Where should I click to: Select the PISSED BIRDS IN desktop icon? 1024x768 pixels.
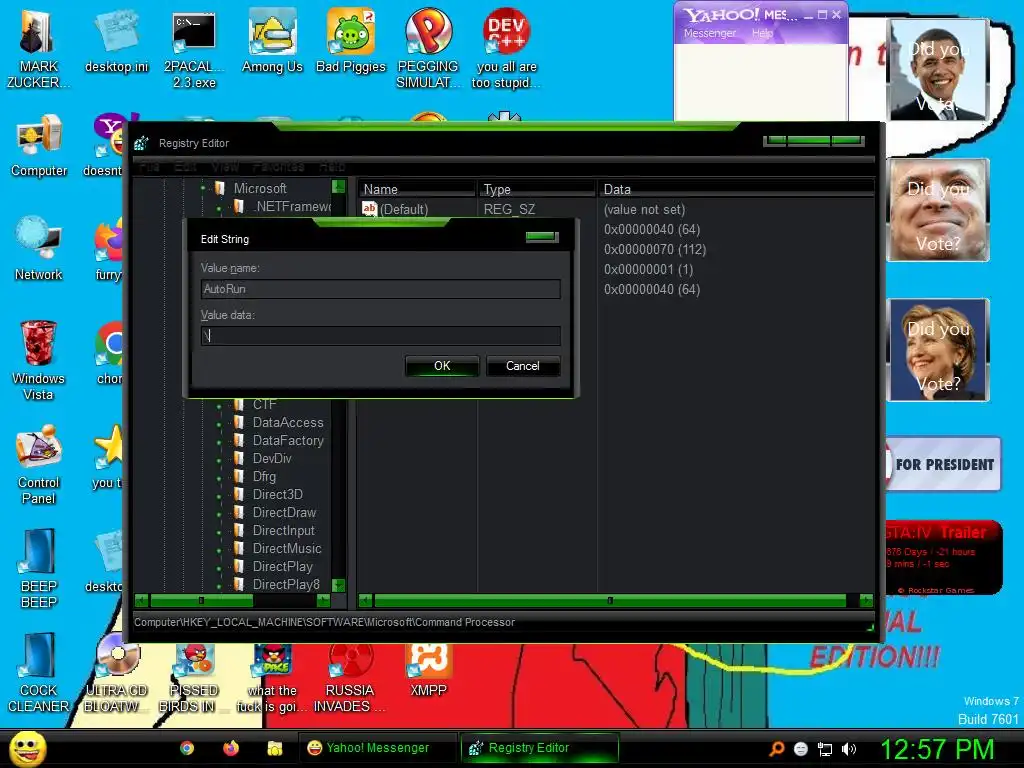coord(194,676)
